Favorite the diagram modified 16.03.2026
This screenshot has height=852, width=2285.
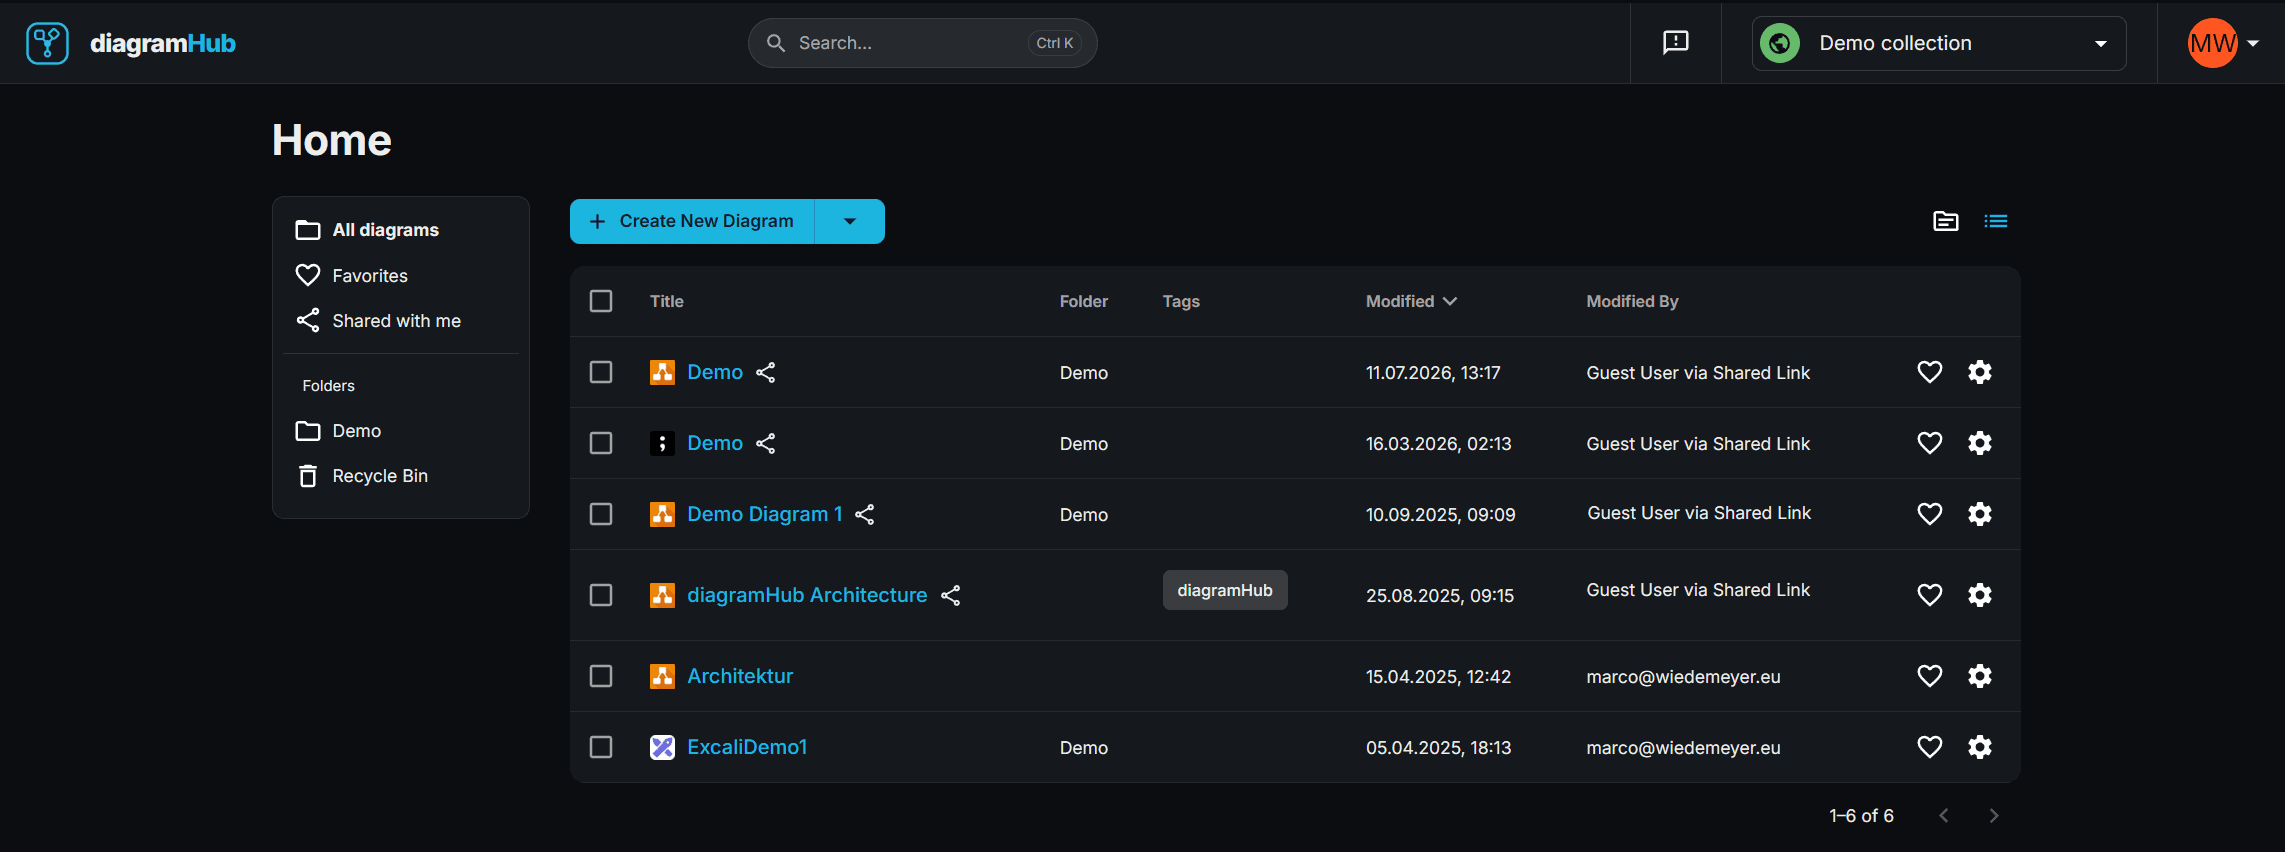click(1930, 443)
